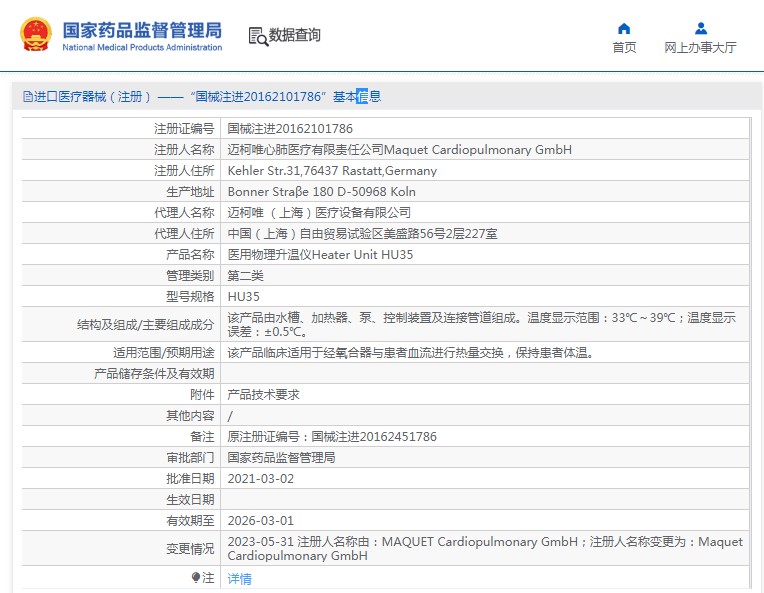This screenshot has height=593, width=764.
Task: Click the 数据查询 label
Action: click(294, 35)
